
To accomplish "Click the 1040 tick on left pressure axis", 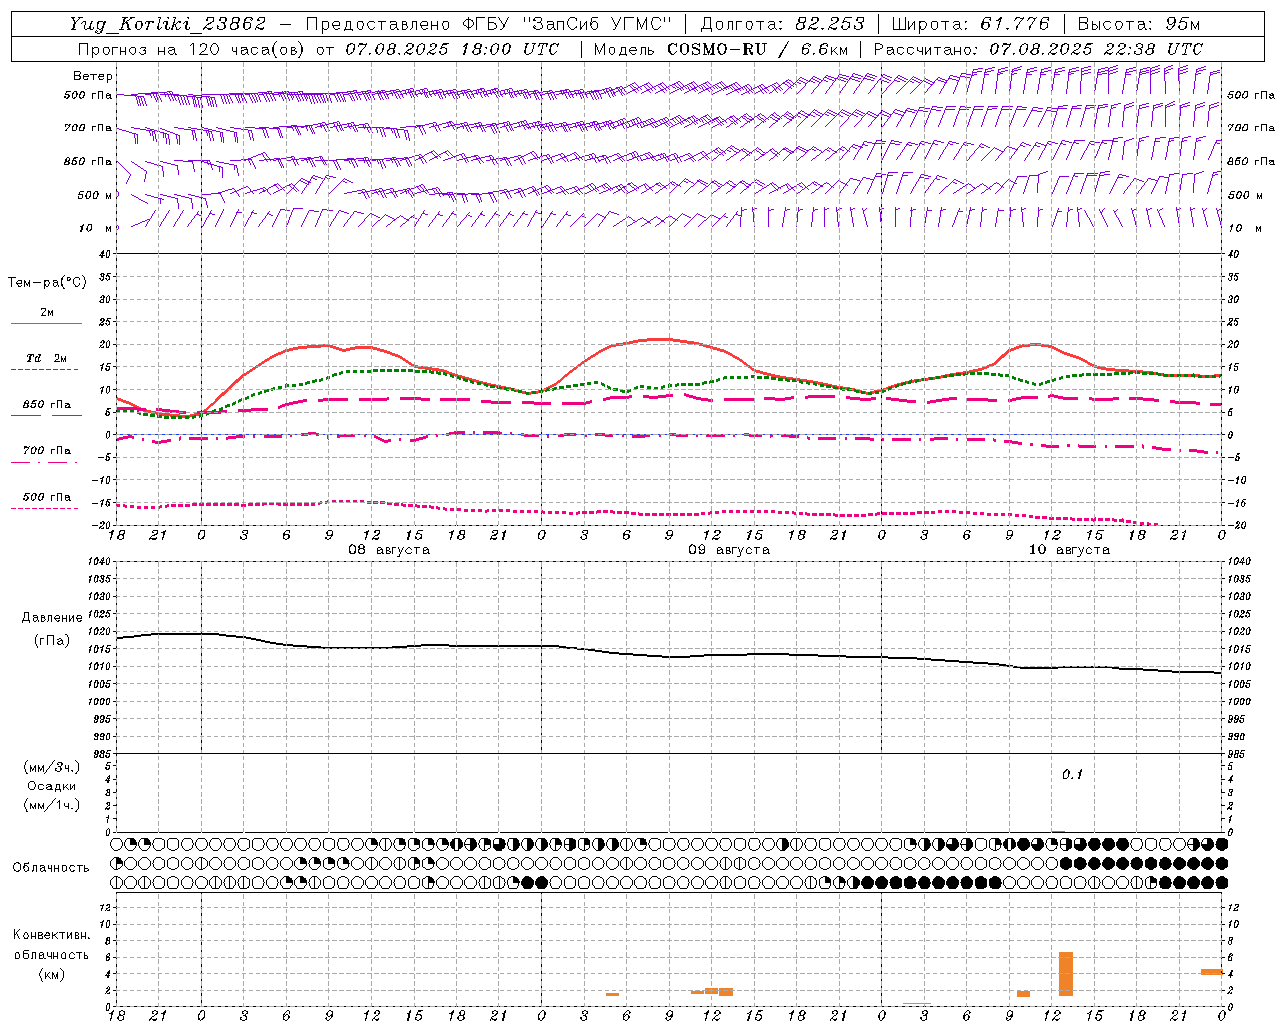I will (x=102, y=562).
